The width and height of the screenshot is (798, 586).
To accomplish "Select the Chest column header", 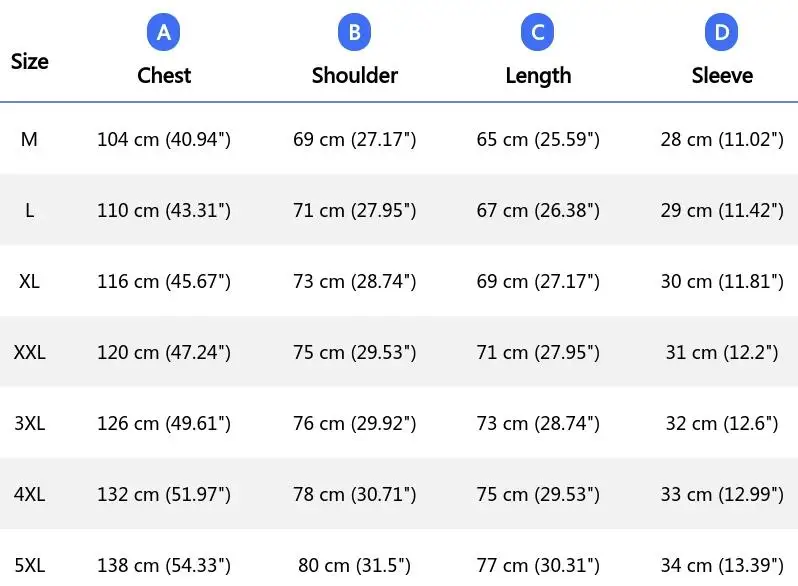I will click(164, 75).
